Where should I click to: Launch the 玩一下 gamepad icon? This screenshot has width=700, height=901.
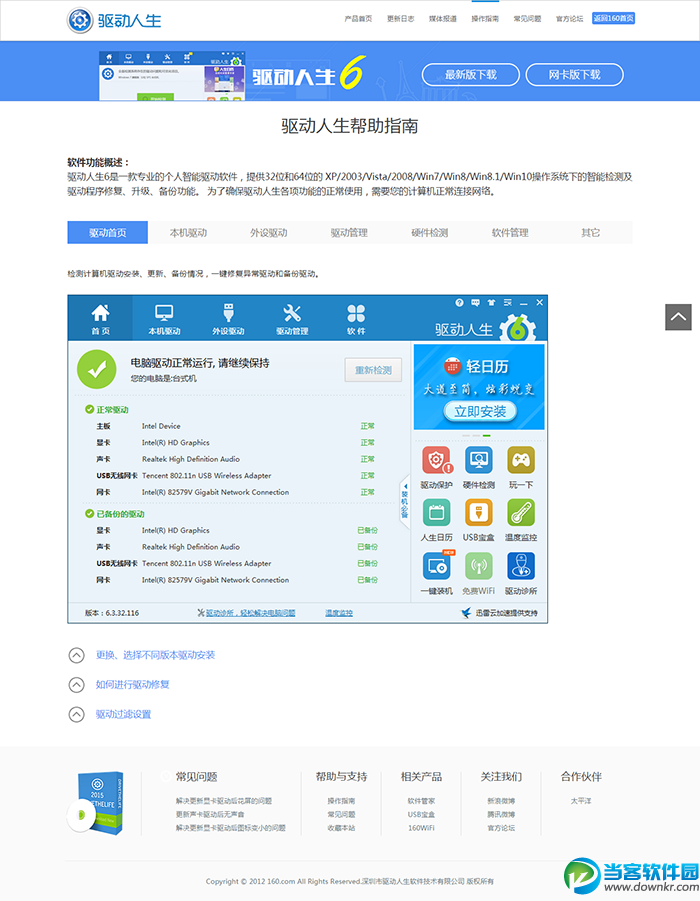coord(521,460)
